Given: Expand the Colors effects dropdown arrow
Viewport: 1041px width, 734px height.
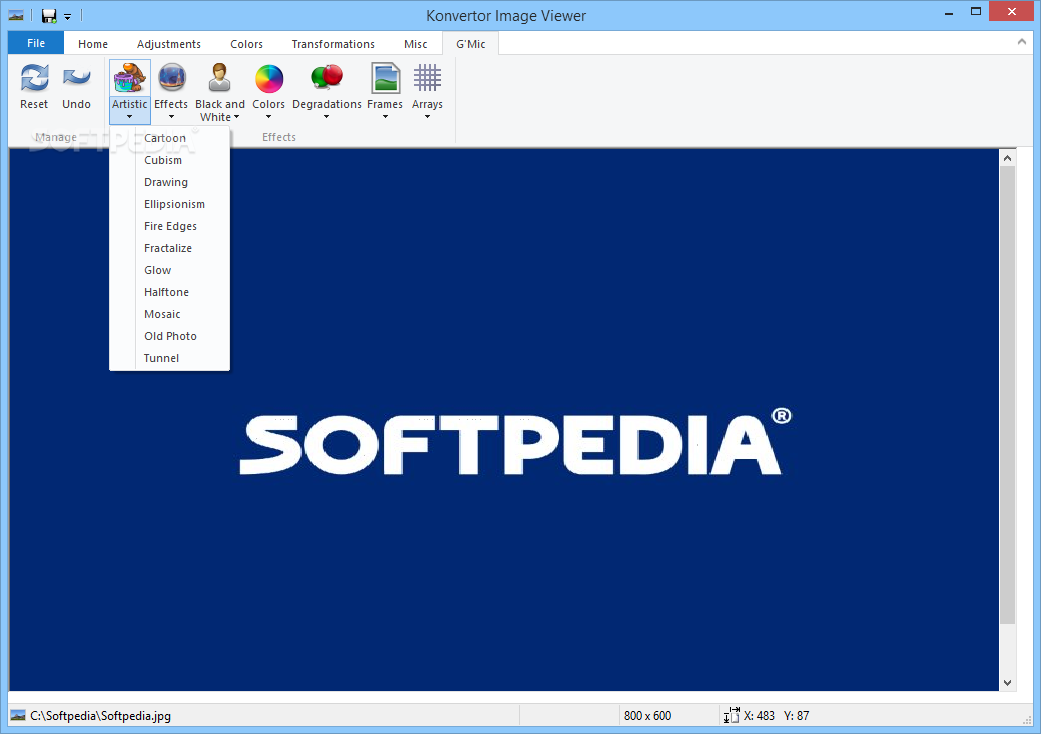Looking at the screenshot, I should click(268, 117).
